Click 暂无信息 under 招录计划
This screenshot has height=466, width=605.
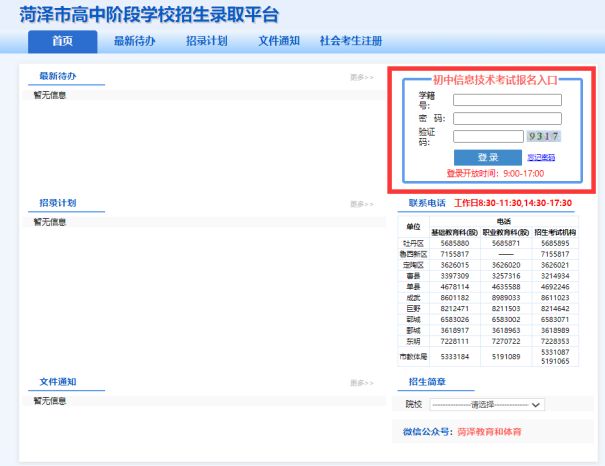(50, 222)
